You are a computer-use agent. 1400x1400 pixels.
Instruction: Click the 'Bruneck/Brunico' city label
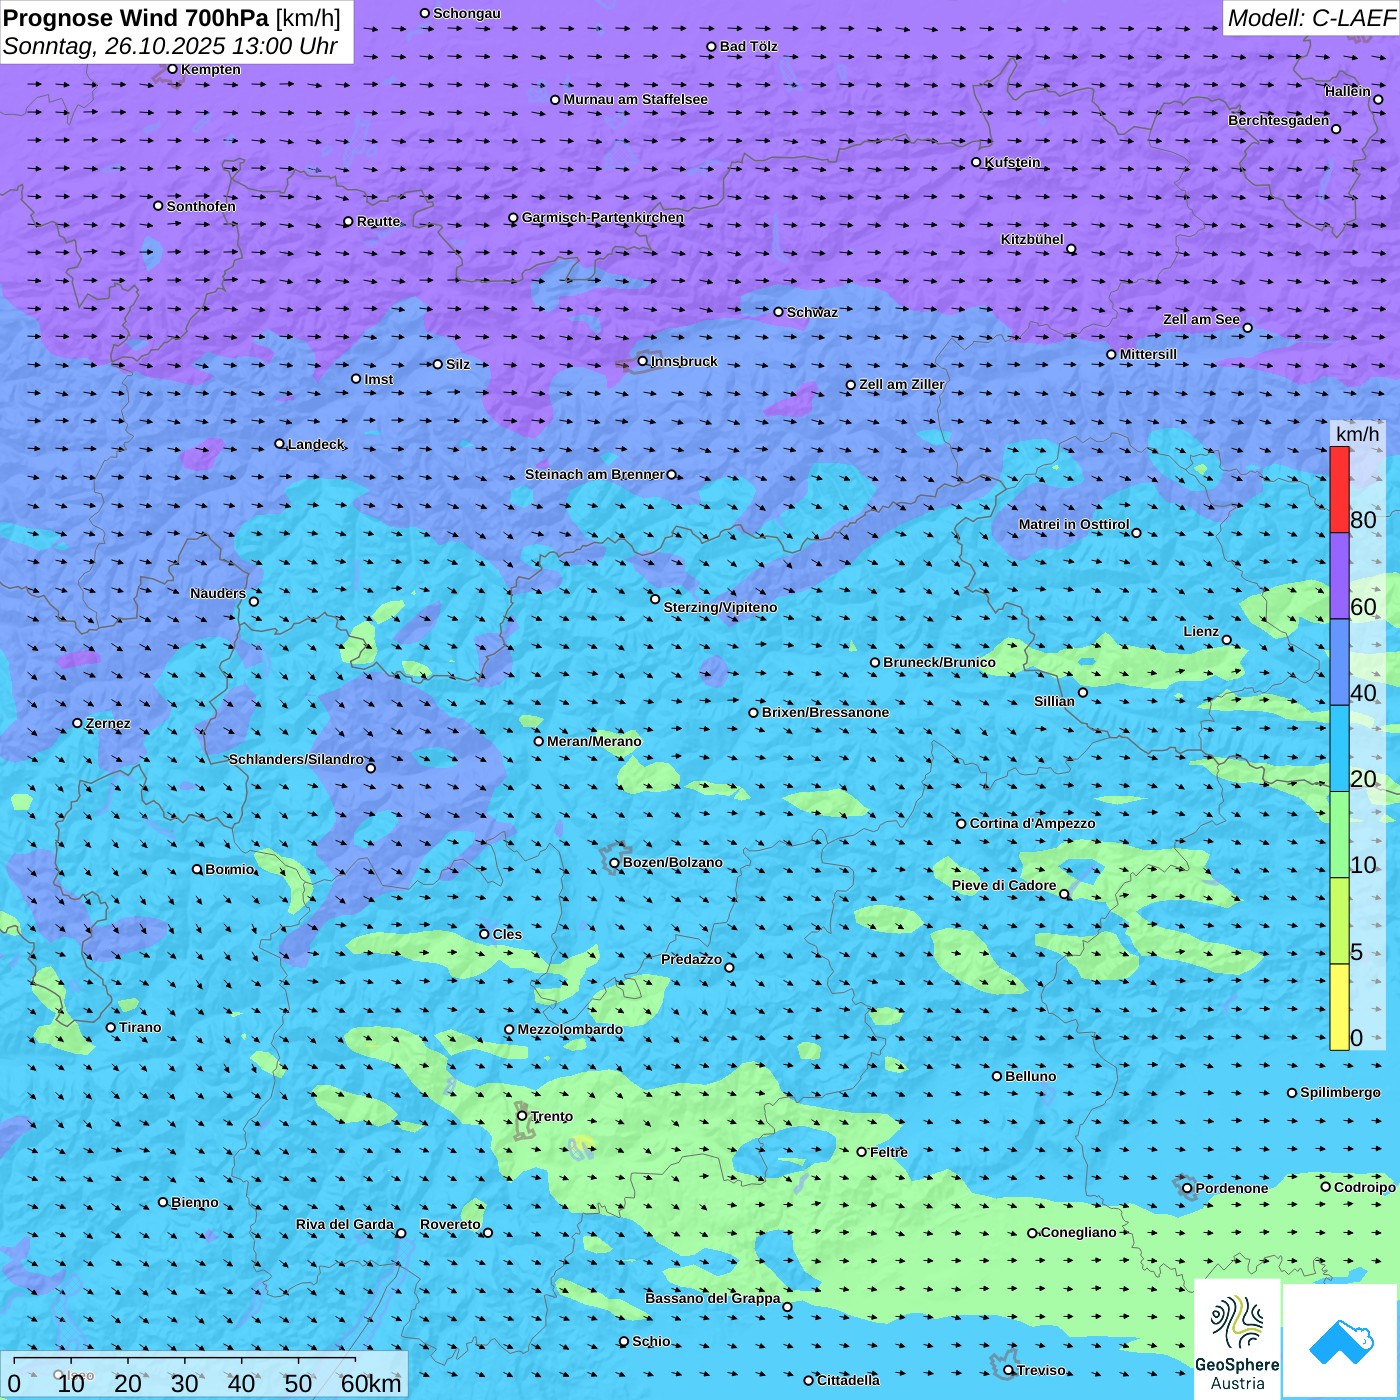(940, 662)
